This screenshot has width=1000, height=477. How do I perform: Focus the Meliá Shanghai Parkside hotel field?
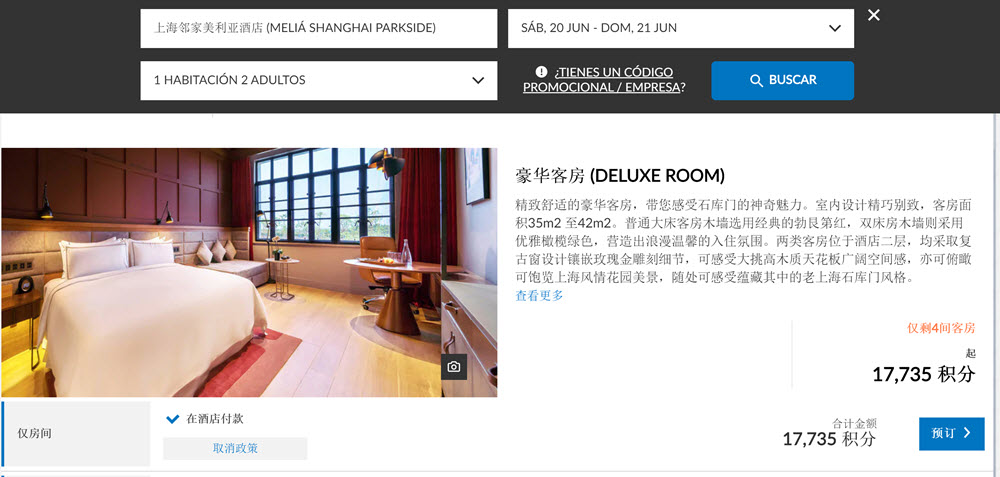coord(319,28)
